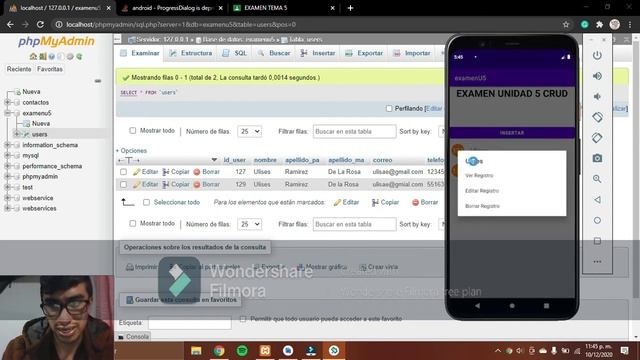Enable the Perfilando checkbox
This screenshot has height=360, width=640.
click(x=389, y=108)
